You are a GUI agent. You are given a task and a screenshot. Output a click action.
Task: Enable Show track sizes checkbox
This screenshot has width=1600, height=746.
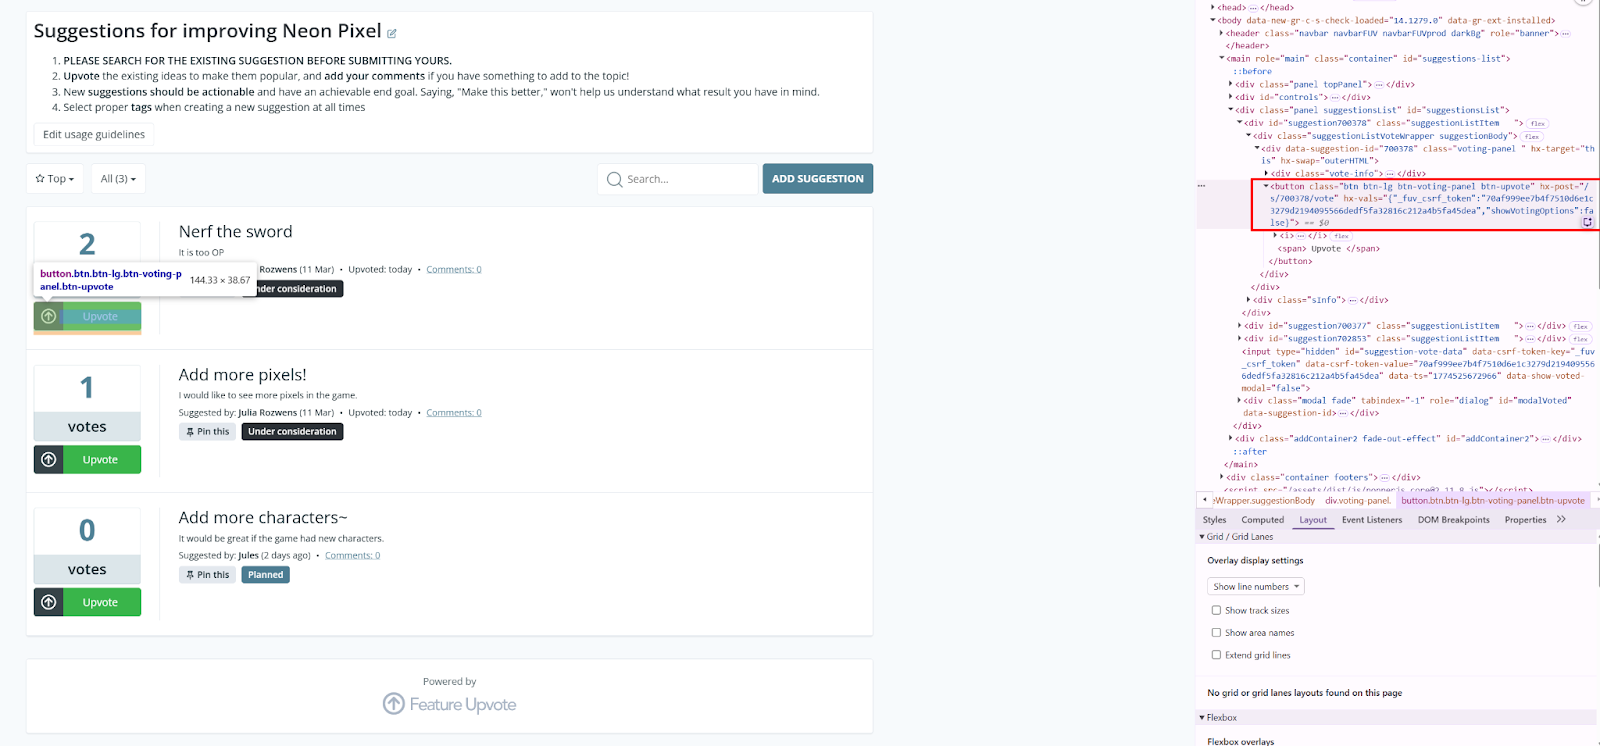pyautogui.click(x=1216, y=610)
